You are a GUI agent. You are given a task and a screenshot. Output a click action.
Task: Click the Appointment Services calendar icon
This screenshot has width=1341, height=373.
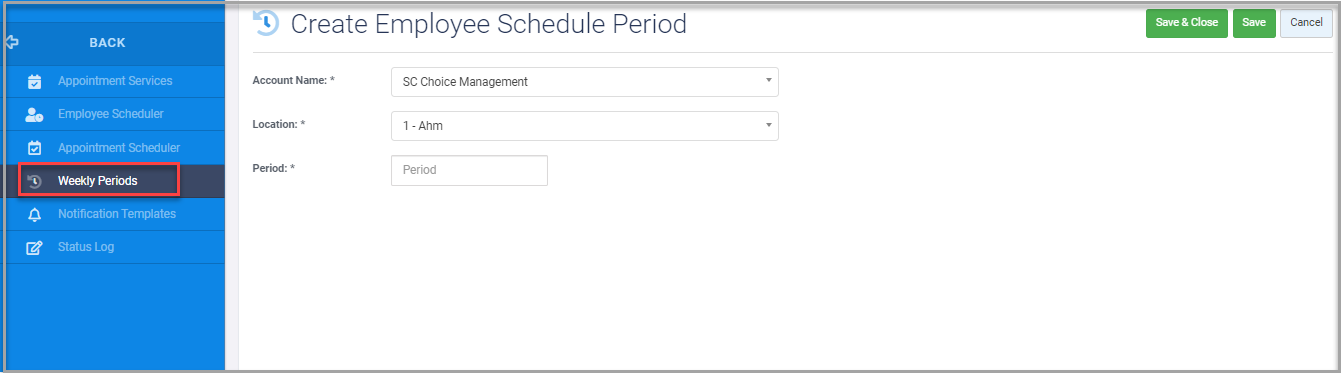click(x=34, y=82)
